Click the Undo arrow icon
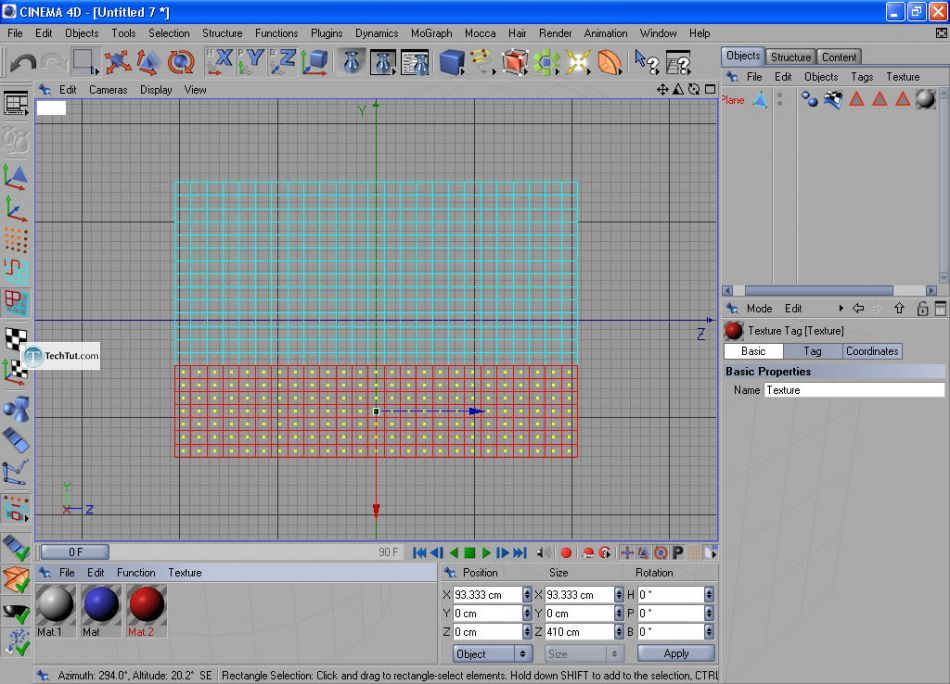This screenshot has height=684, width=950. (x=23, y=62)
